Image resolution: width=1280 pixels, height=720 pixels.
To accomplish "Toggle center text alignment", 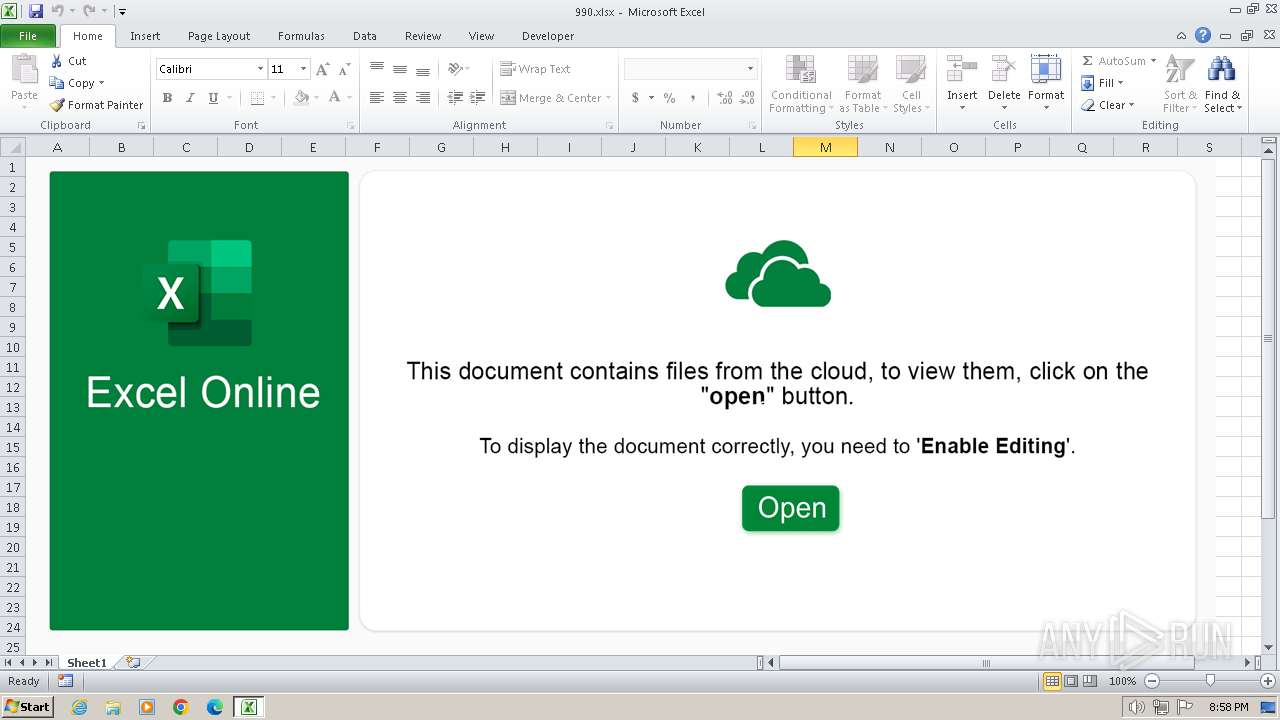I will (x=400, y=98).
